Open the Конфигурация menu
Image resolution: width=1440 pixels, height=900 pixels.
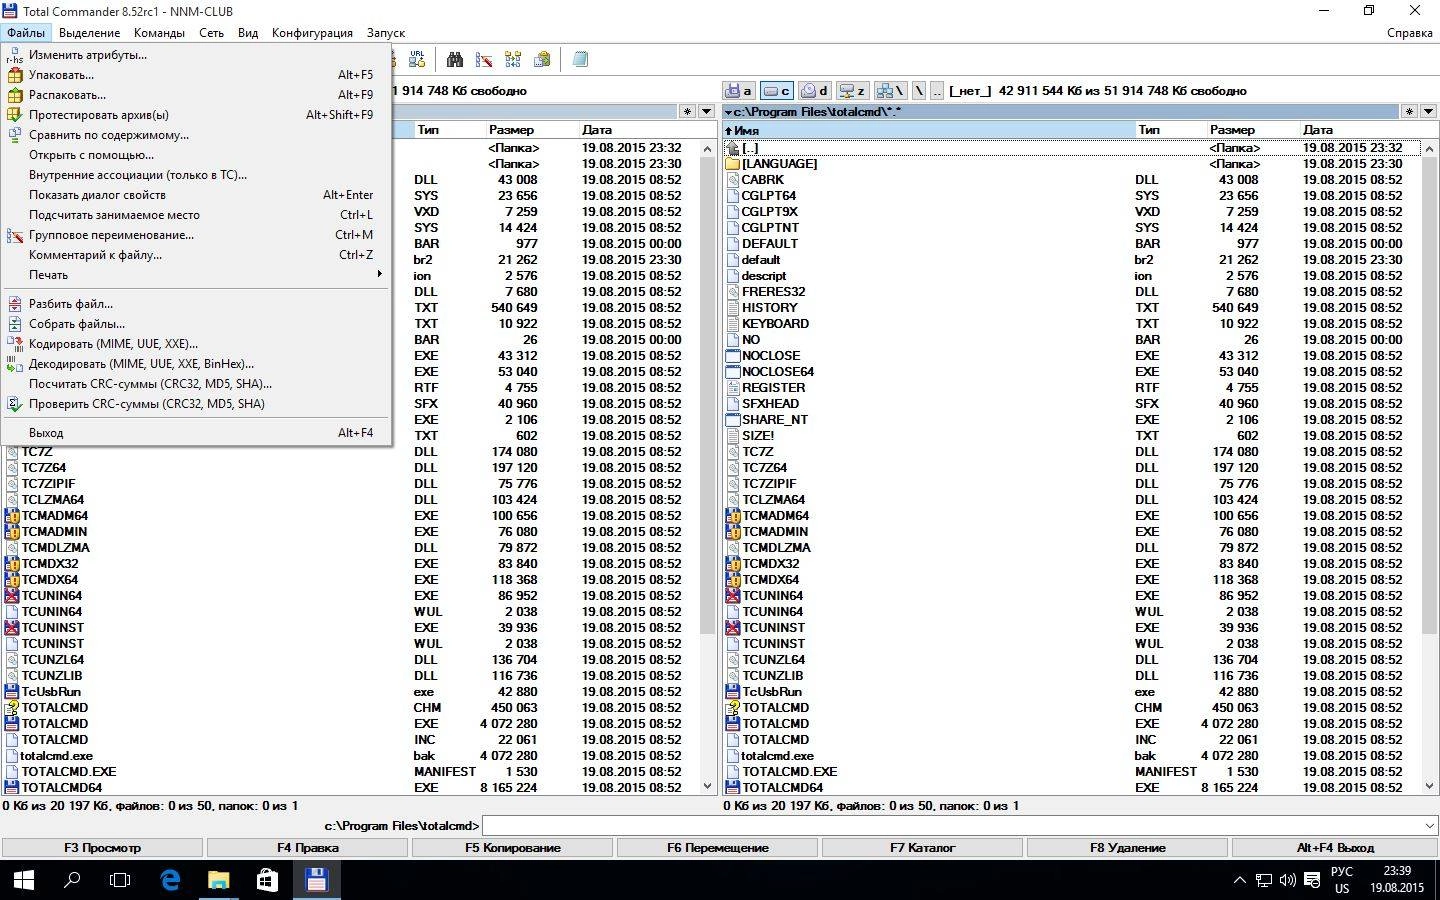[x=312, y=33]
